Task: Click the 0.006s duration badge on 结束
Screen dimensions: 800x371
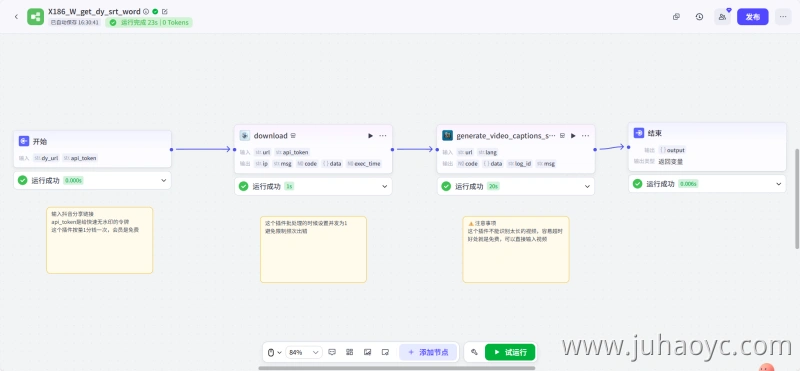Action: click(688, 184)
